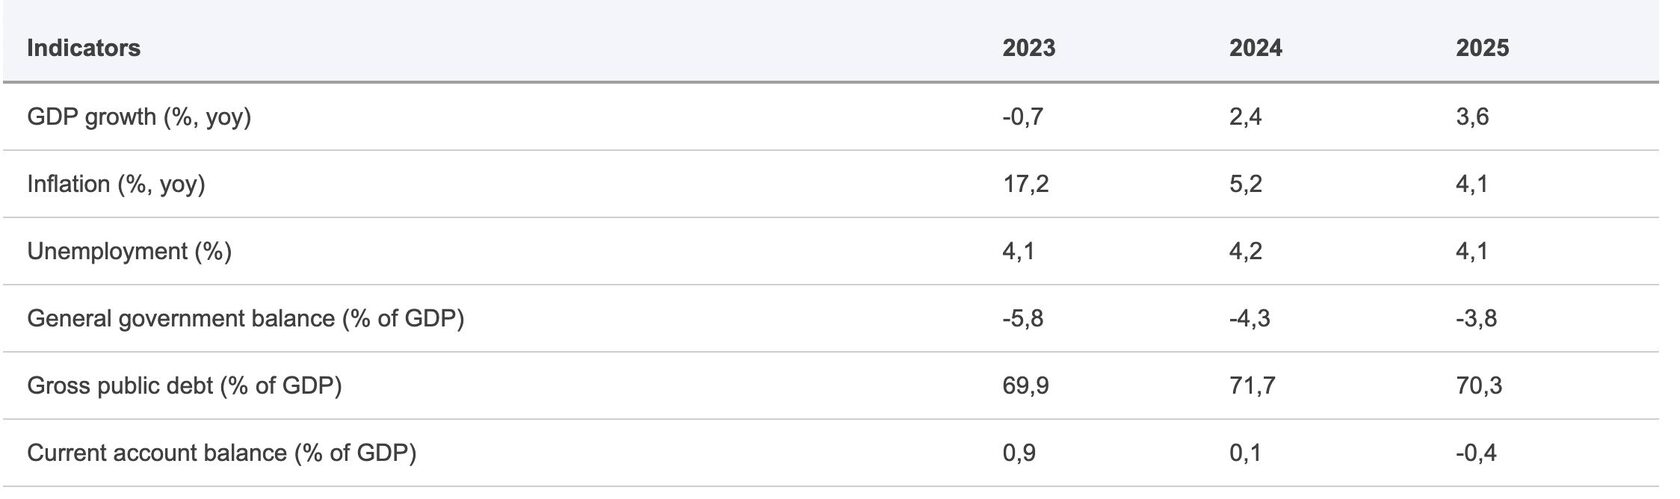The image size is (1680, 499).
Task: Click the 2025 government balance value -3,8
Action: pyautogui.click(x=1476, y=318)
